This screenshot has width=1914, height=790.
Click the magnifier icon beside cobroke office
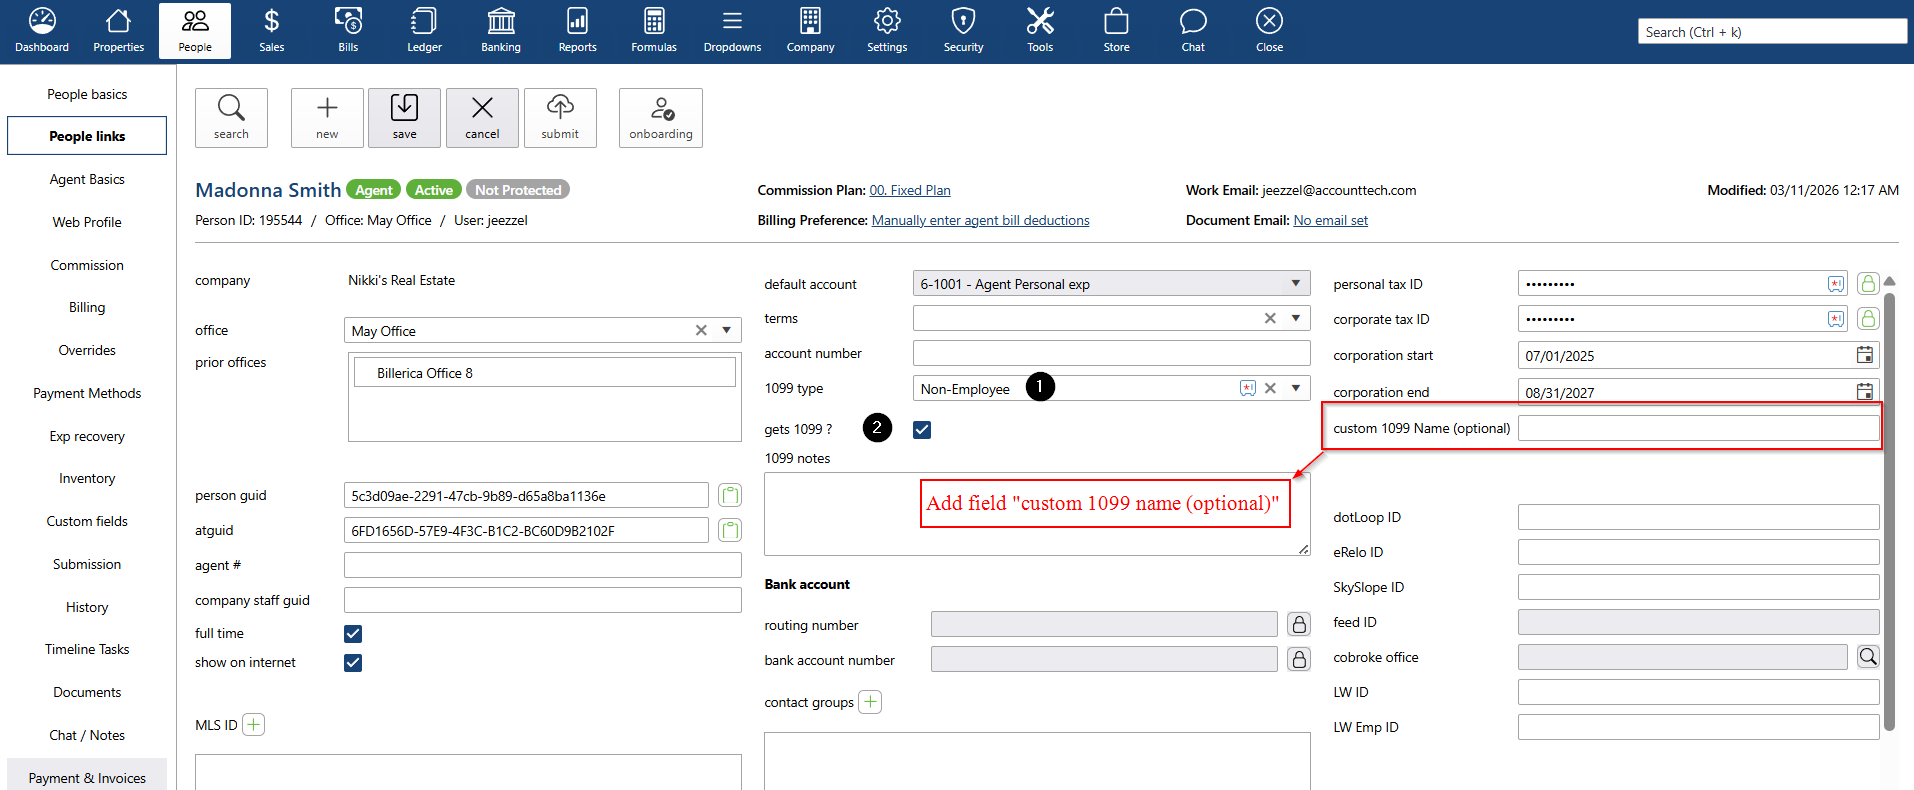click(x=1867, y=657)
